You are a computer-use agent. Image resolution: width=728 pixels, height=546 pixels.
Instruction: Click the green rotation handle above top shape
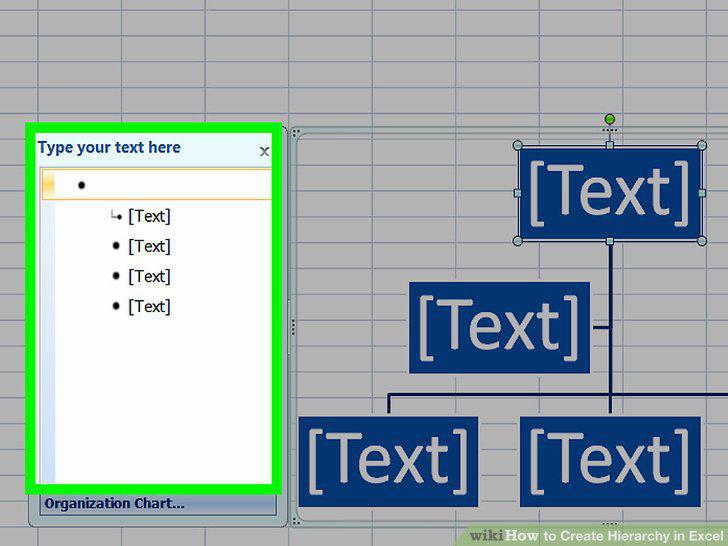pos(610,119)
